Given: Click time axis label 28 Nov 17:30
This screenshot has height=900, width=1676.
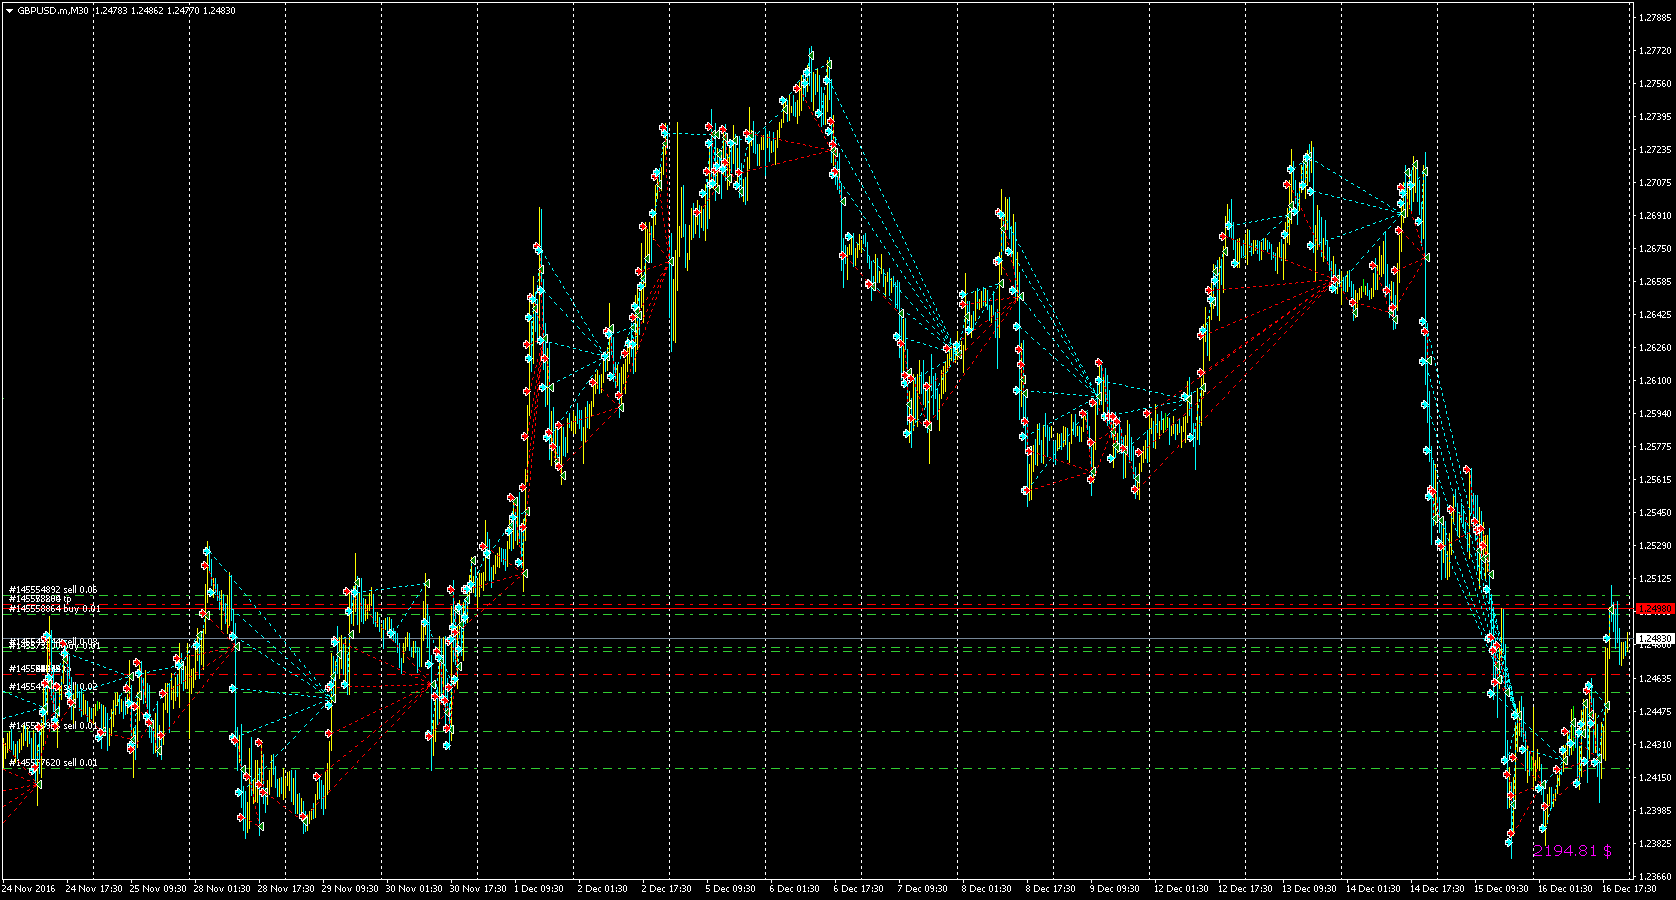Looking at the screenshot, I should pyautogui.click(x=287, y=889).
